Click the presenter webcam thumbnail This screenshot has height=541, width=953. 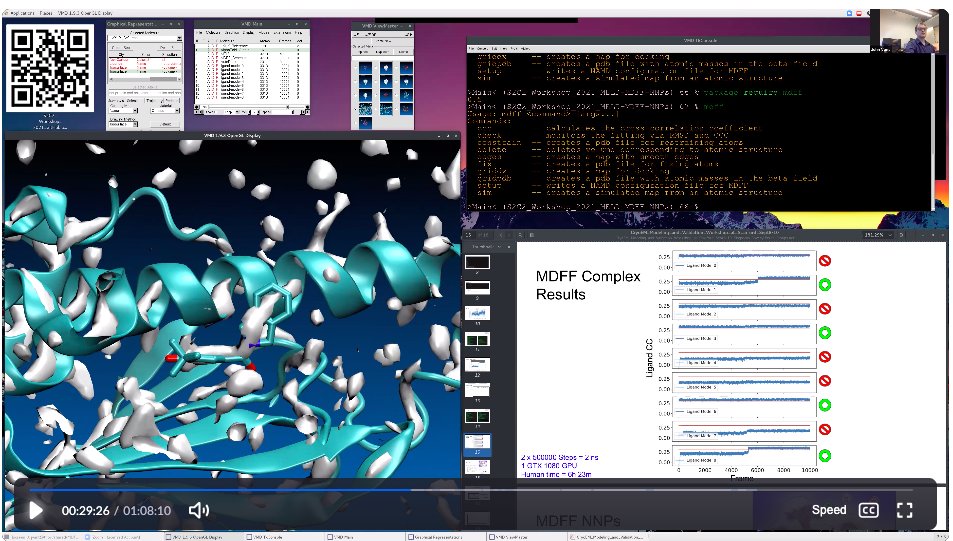tap(909, 31)
